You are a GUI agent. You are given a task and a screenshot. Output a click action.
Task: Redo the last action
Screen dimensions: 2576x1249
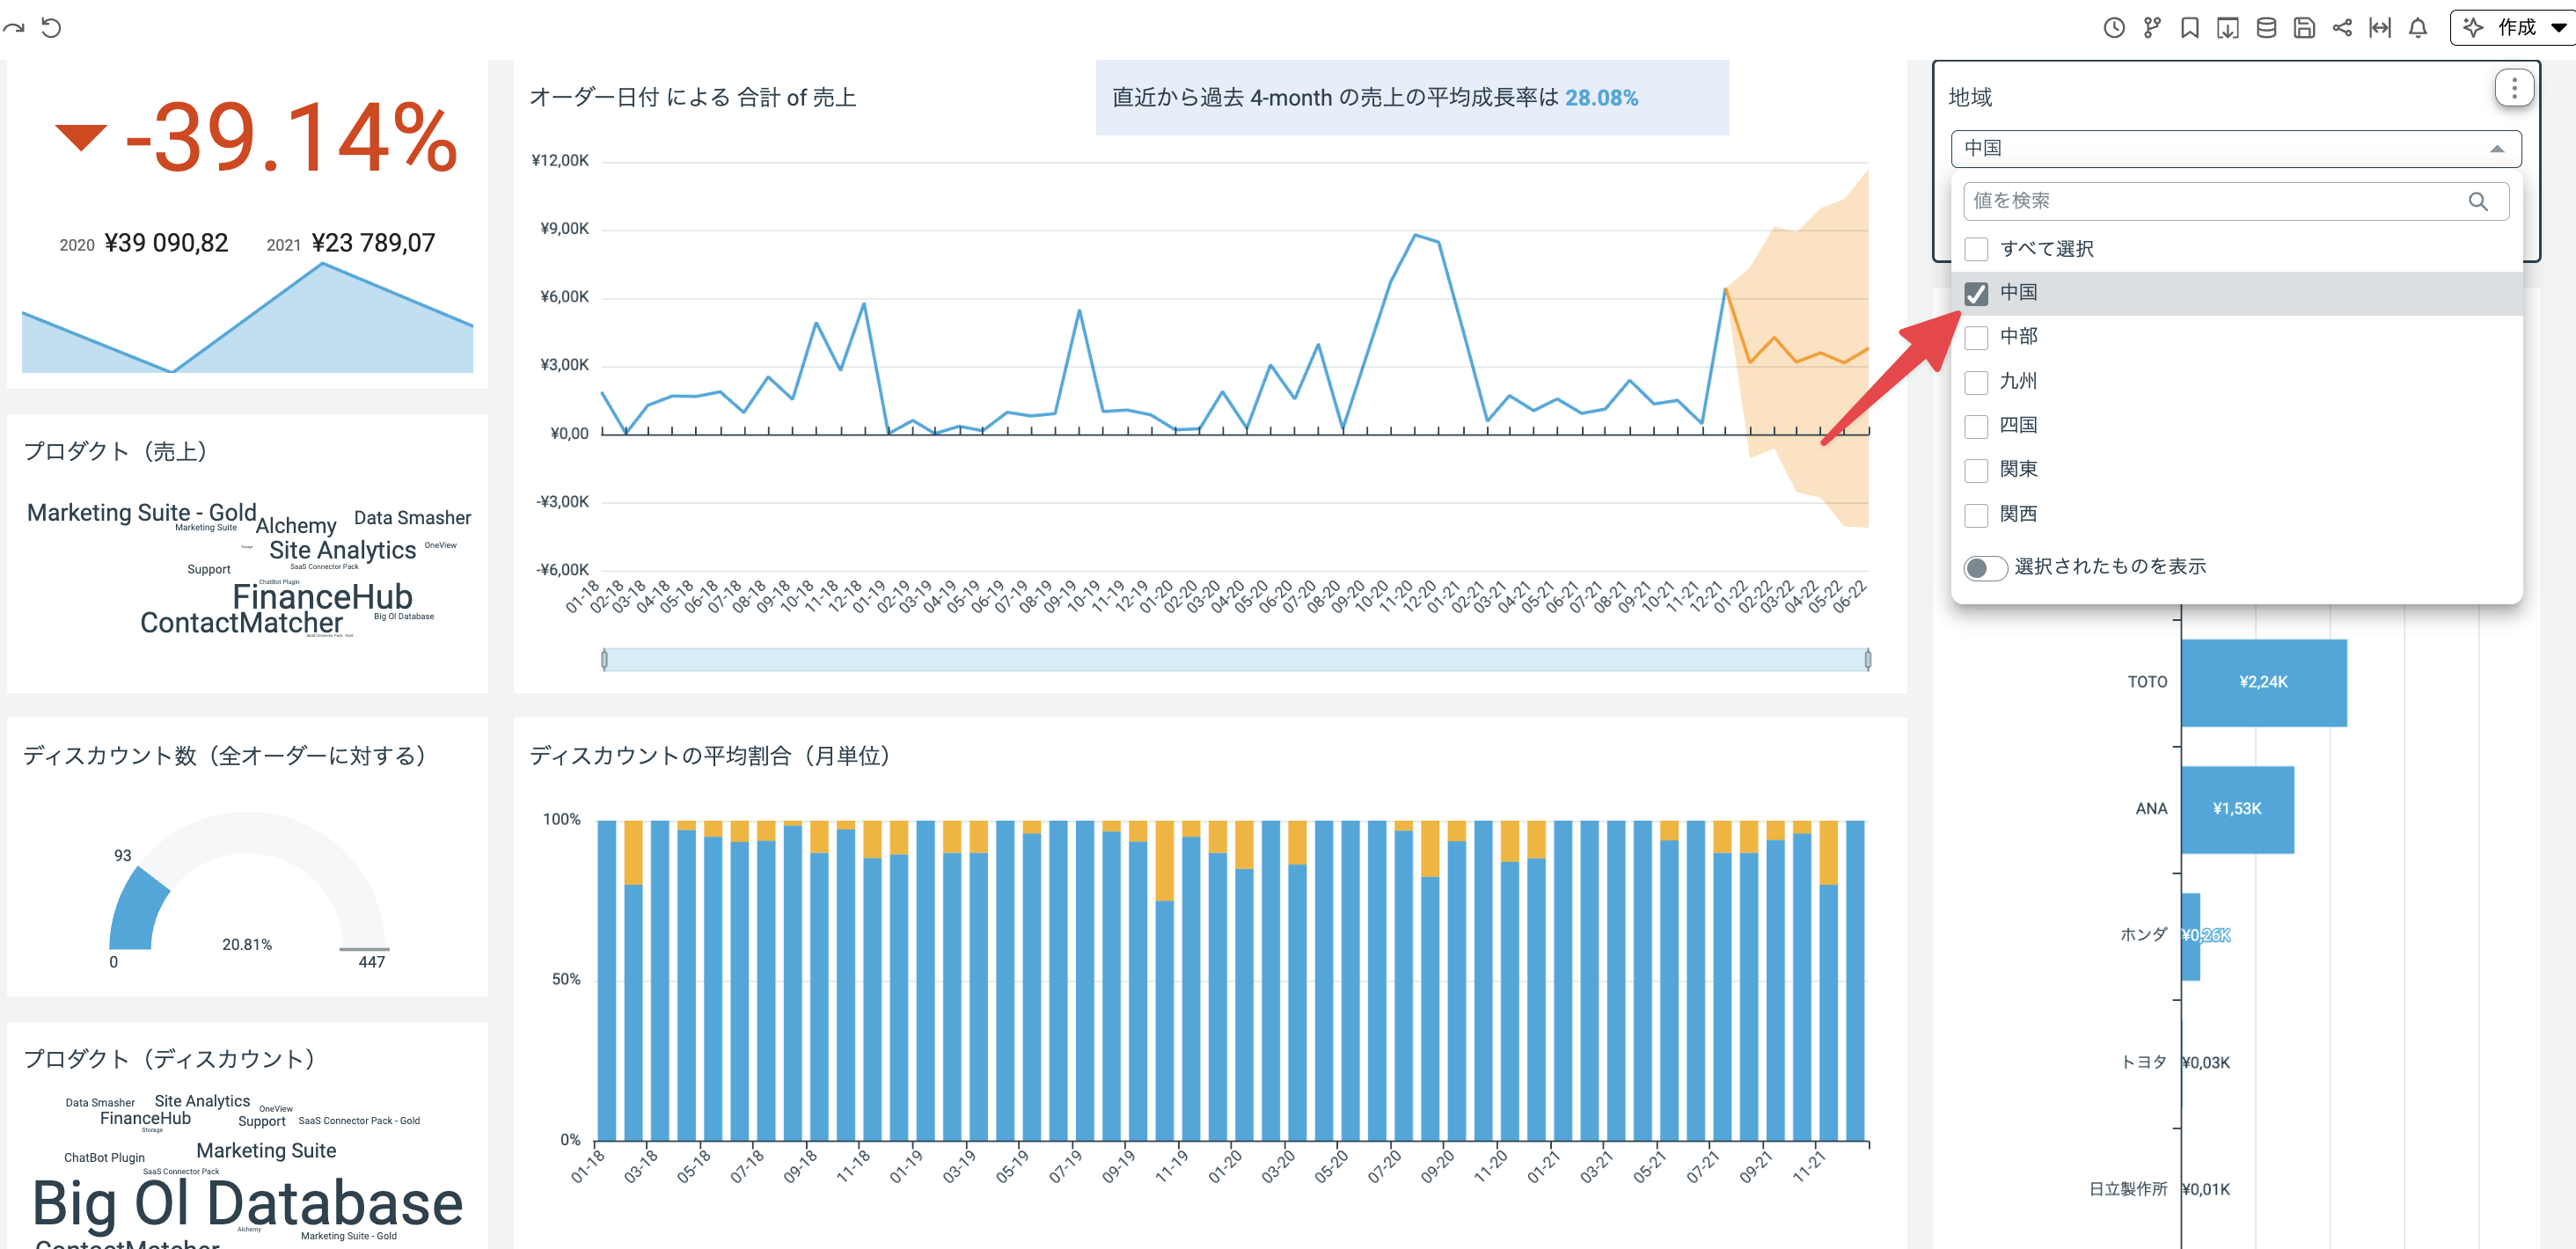[x=14, y=27]
